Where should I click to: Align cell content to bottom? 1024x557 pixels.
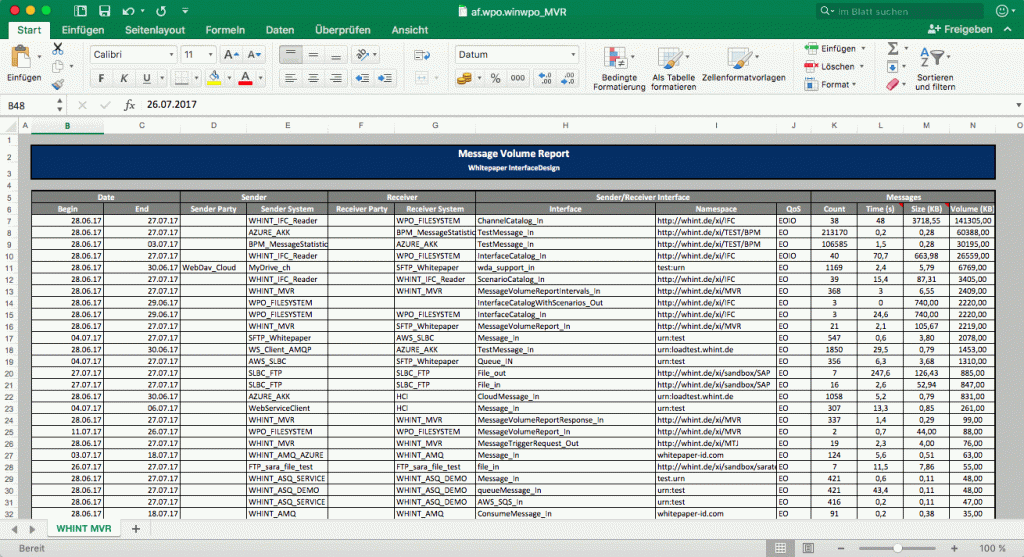click(x=336, y=55)
